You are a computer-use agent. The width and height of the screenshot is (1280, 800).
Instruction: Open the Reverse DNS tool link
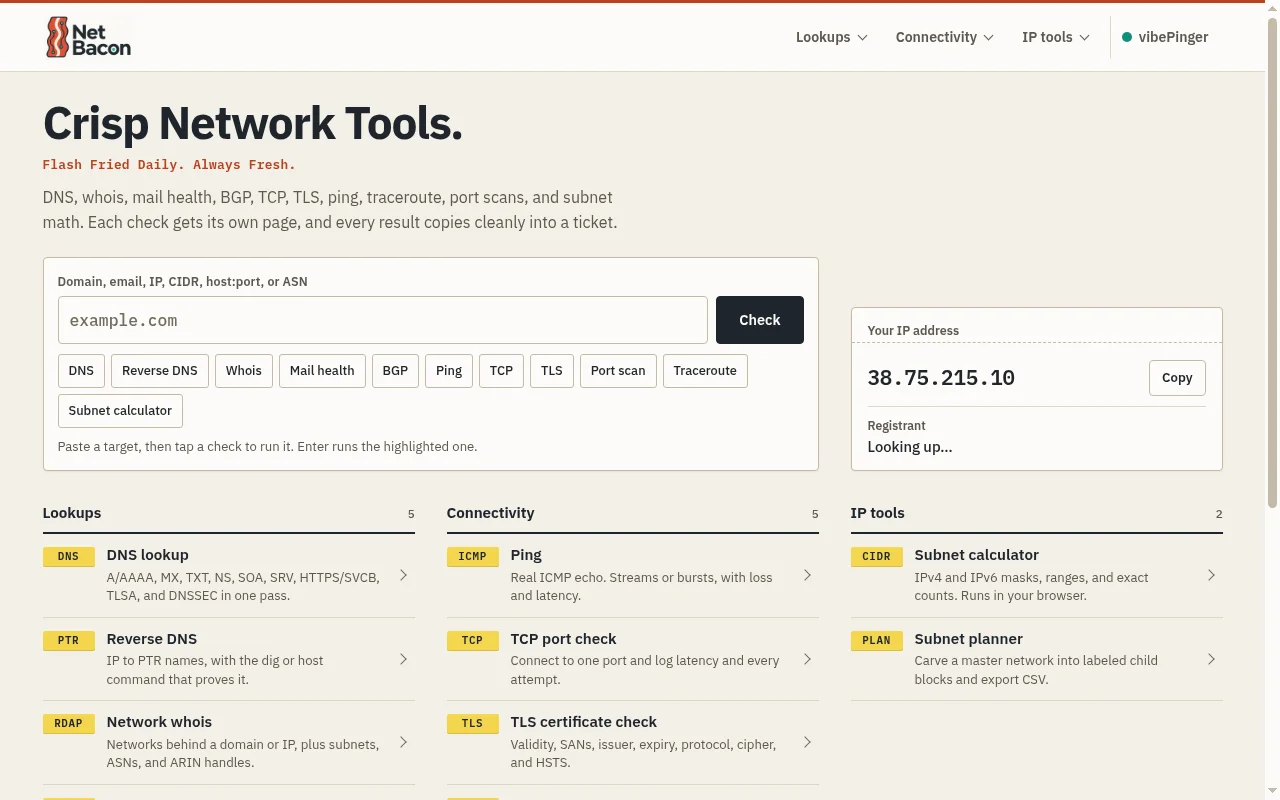tap(229, 659)
